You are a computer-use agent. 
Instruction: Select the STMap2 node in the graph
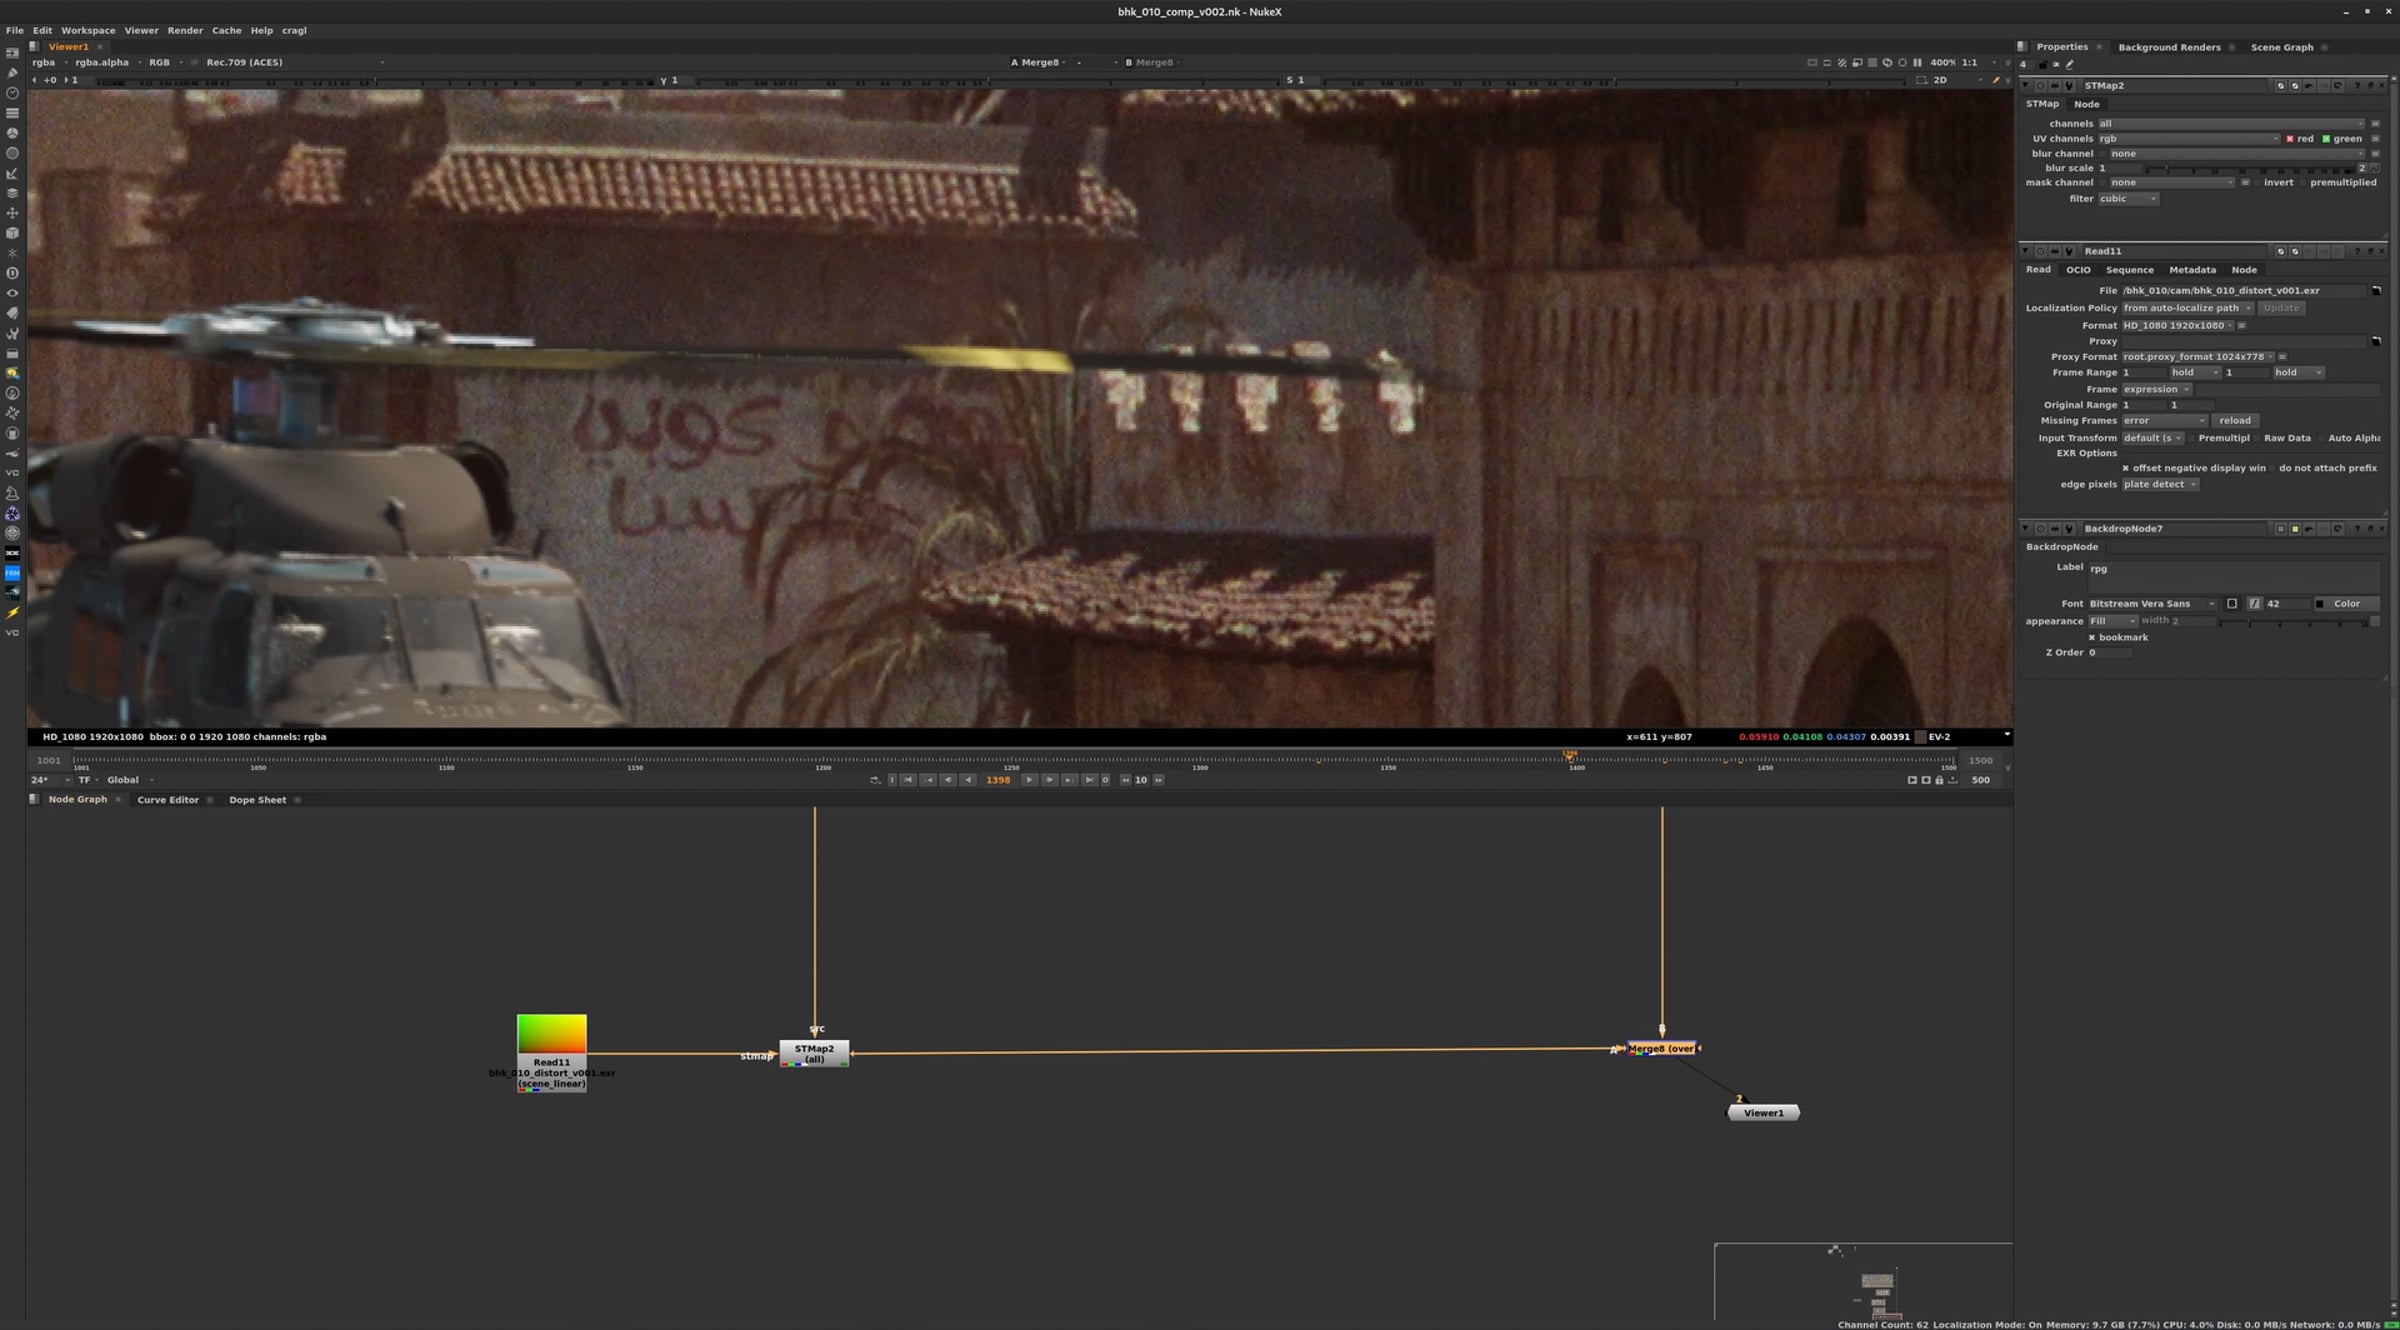click(814, 1053)
